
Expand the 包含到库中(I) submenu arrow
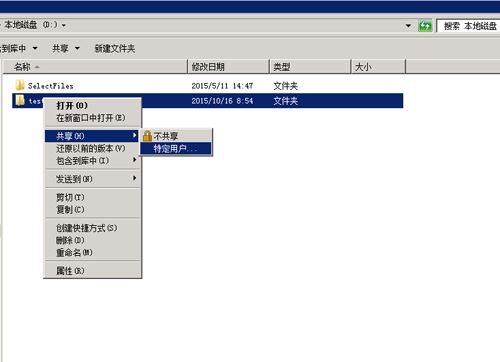(134, 160)
